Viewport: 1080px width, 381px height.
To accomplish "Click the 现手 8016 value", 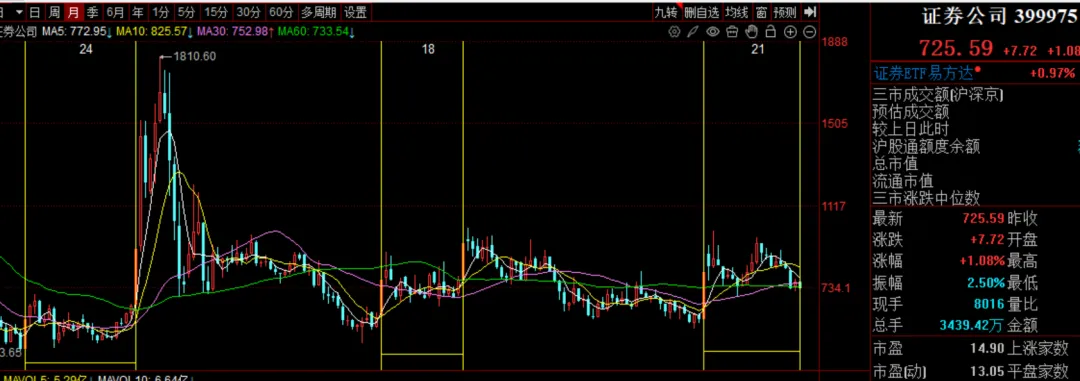I will 988,305.
